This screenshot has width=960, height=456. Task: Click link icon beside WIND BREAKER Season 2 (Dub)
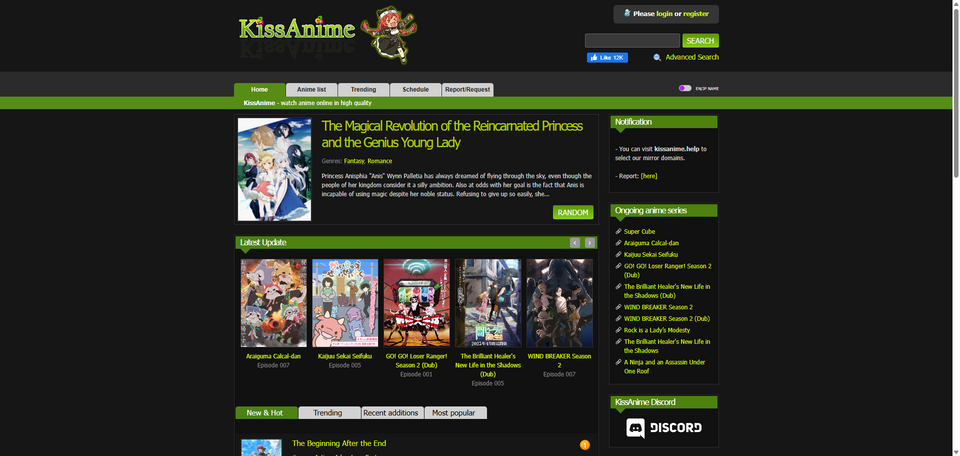(x=618, y=319)
